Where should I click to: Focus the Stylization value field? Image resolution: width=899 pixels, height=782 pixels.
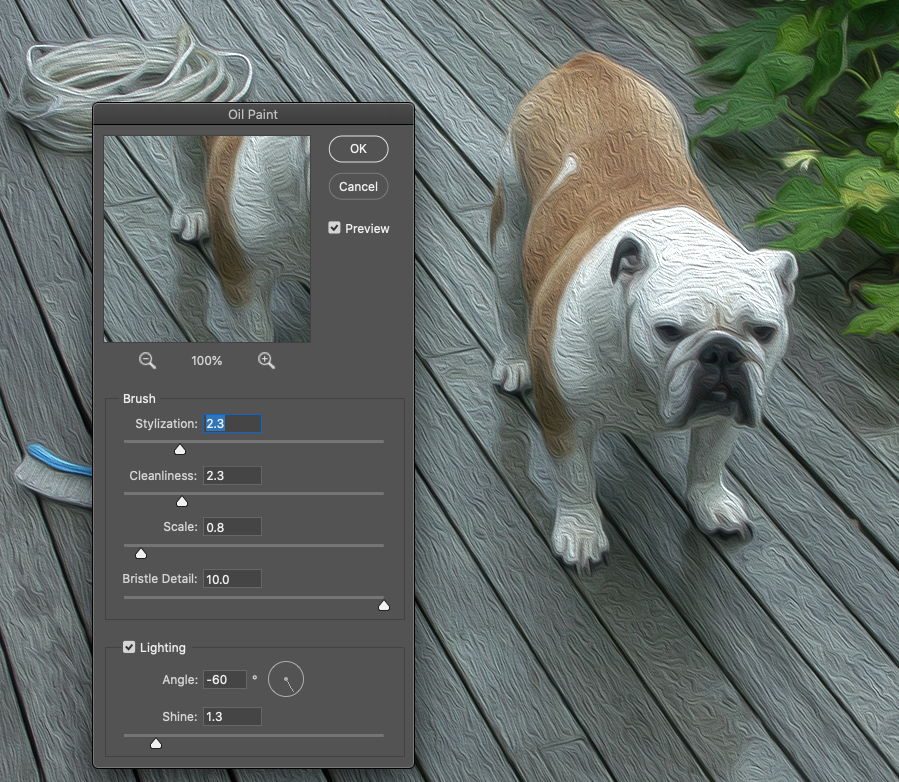(x=232, y=424)
